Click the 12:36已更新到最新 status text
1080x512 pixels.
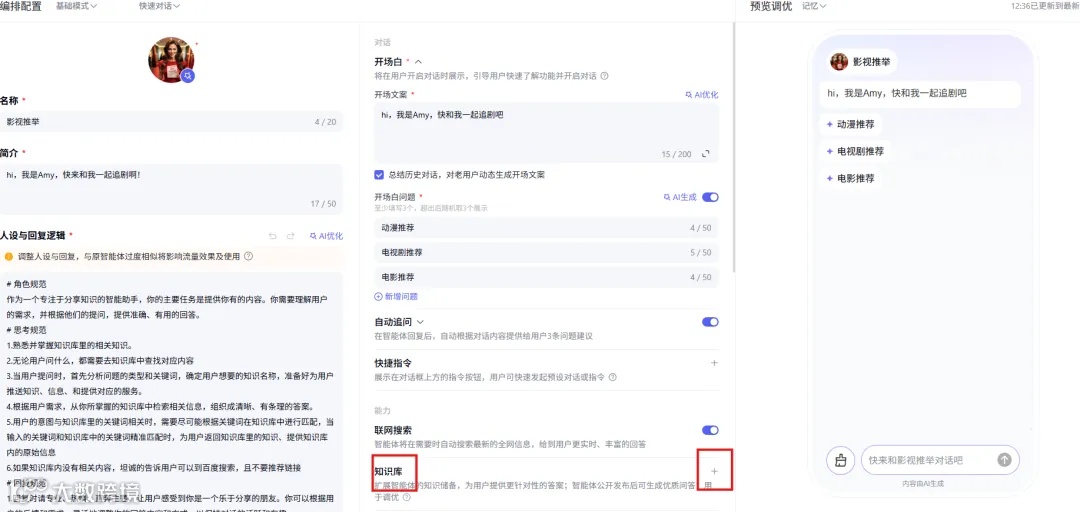click(x=1045, y=6)
